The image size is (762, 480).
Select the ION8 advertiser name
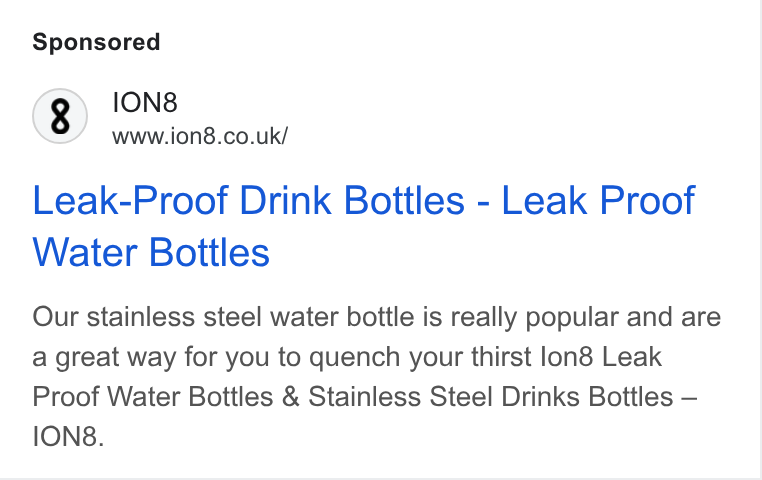click(x=145, y=103)
